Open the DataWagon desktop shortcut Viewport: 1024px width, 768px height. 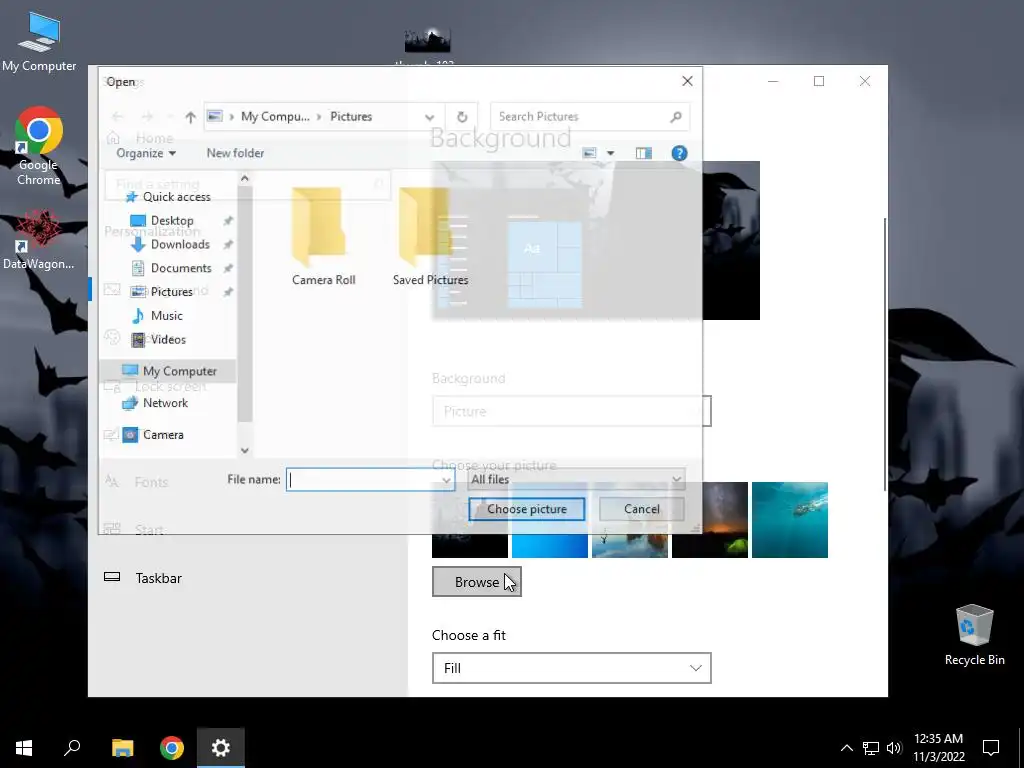click(39, 239)
